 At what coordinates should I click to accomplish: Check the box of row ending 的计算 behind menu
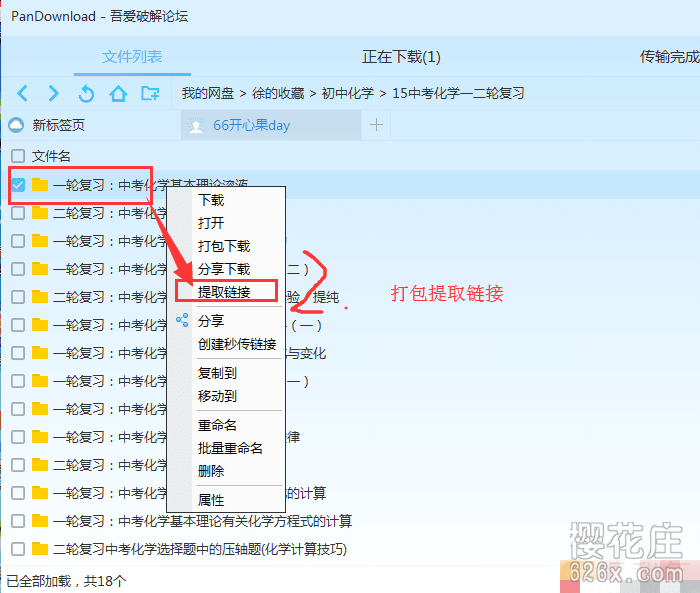18,493
